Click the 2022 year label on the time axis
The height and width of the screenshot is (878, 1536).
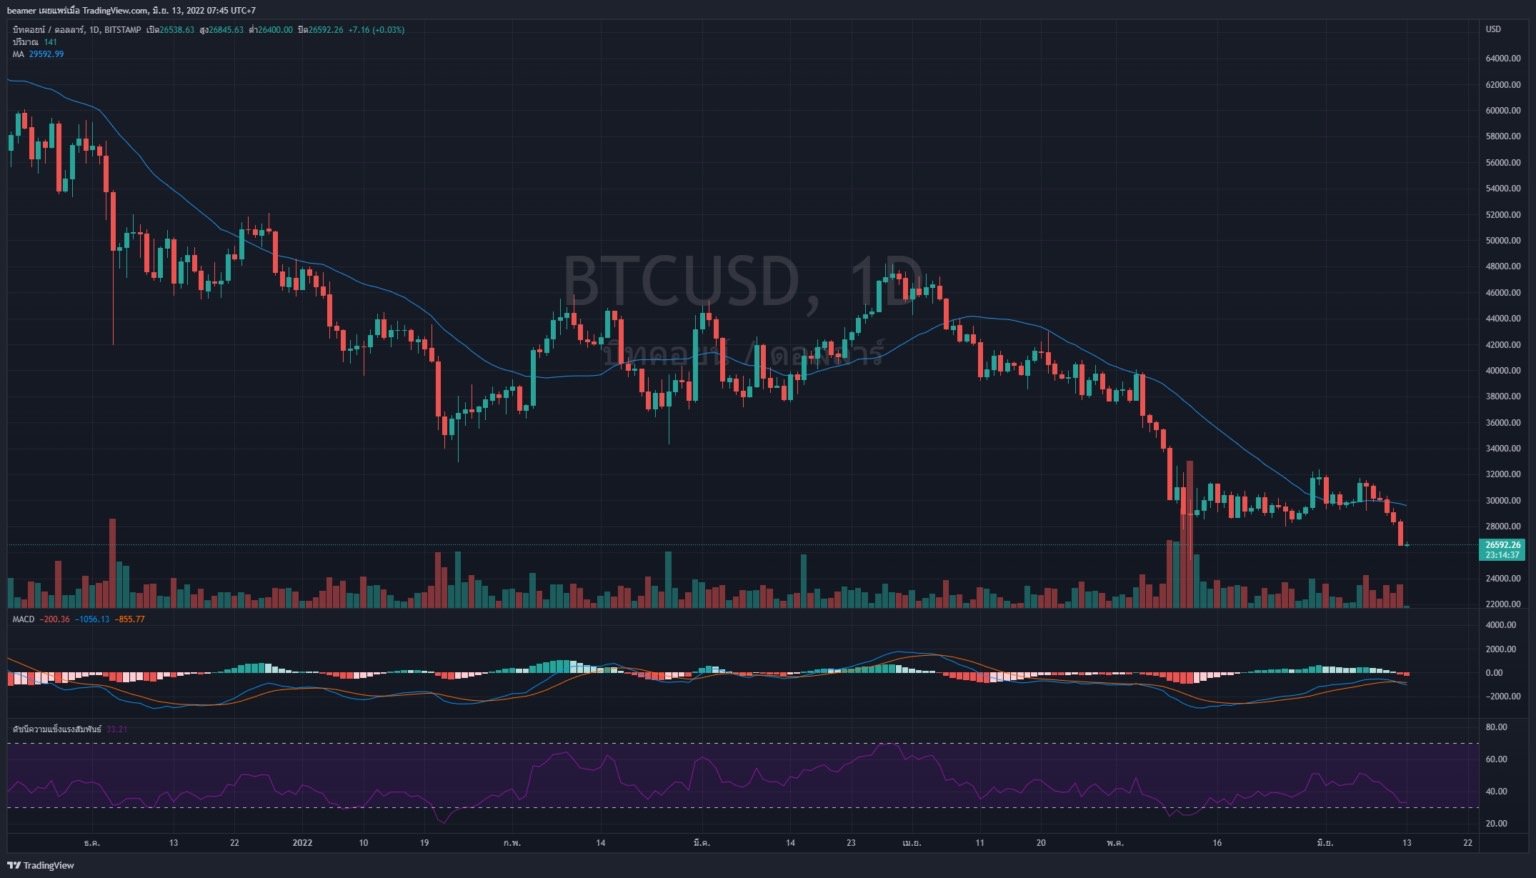pos(303,843)
